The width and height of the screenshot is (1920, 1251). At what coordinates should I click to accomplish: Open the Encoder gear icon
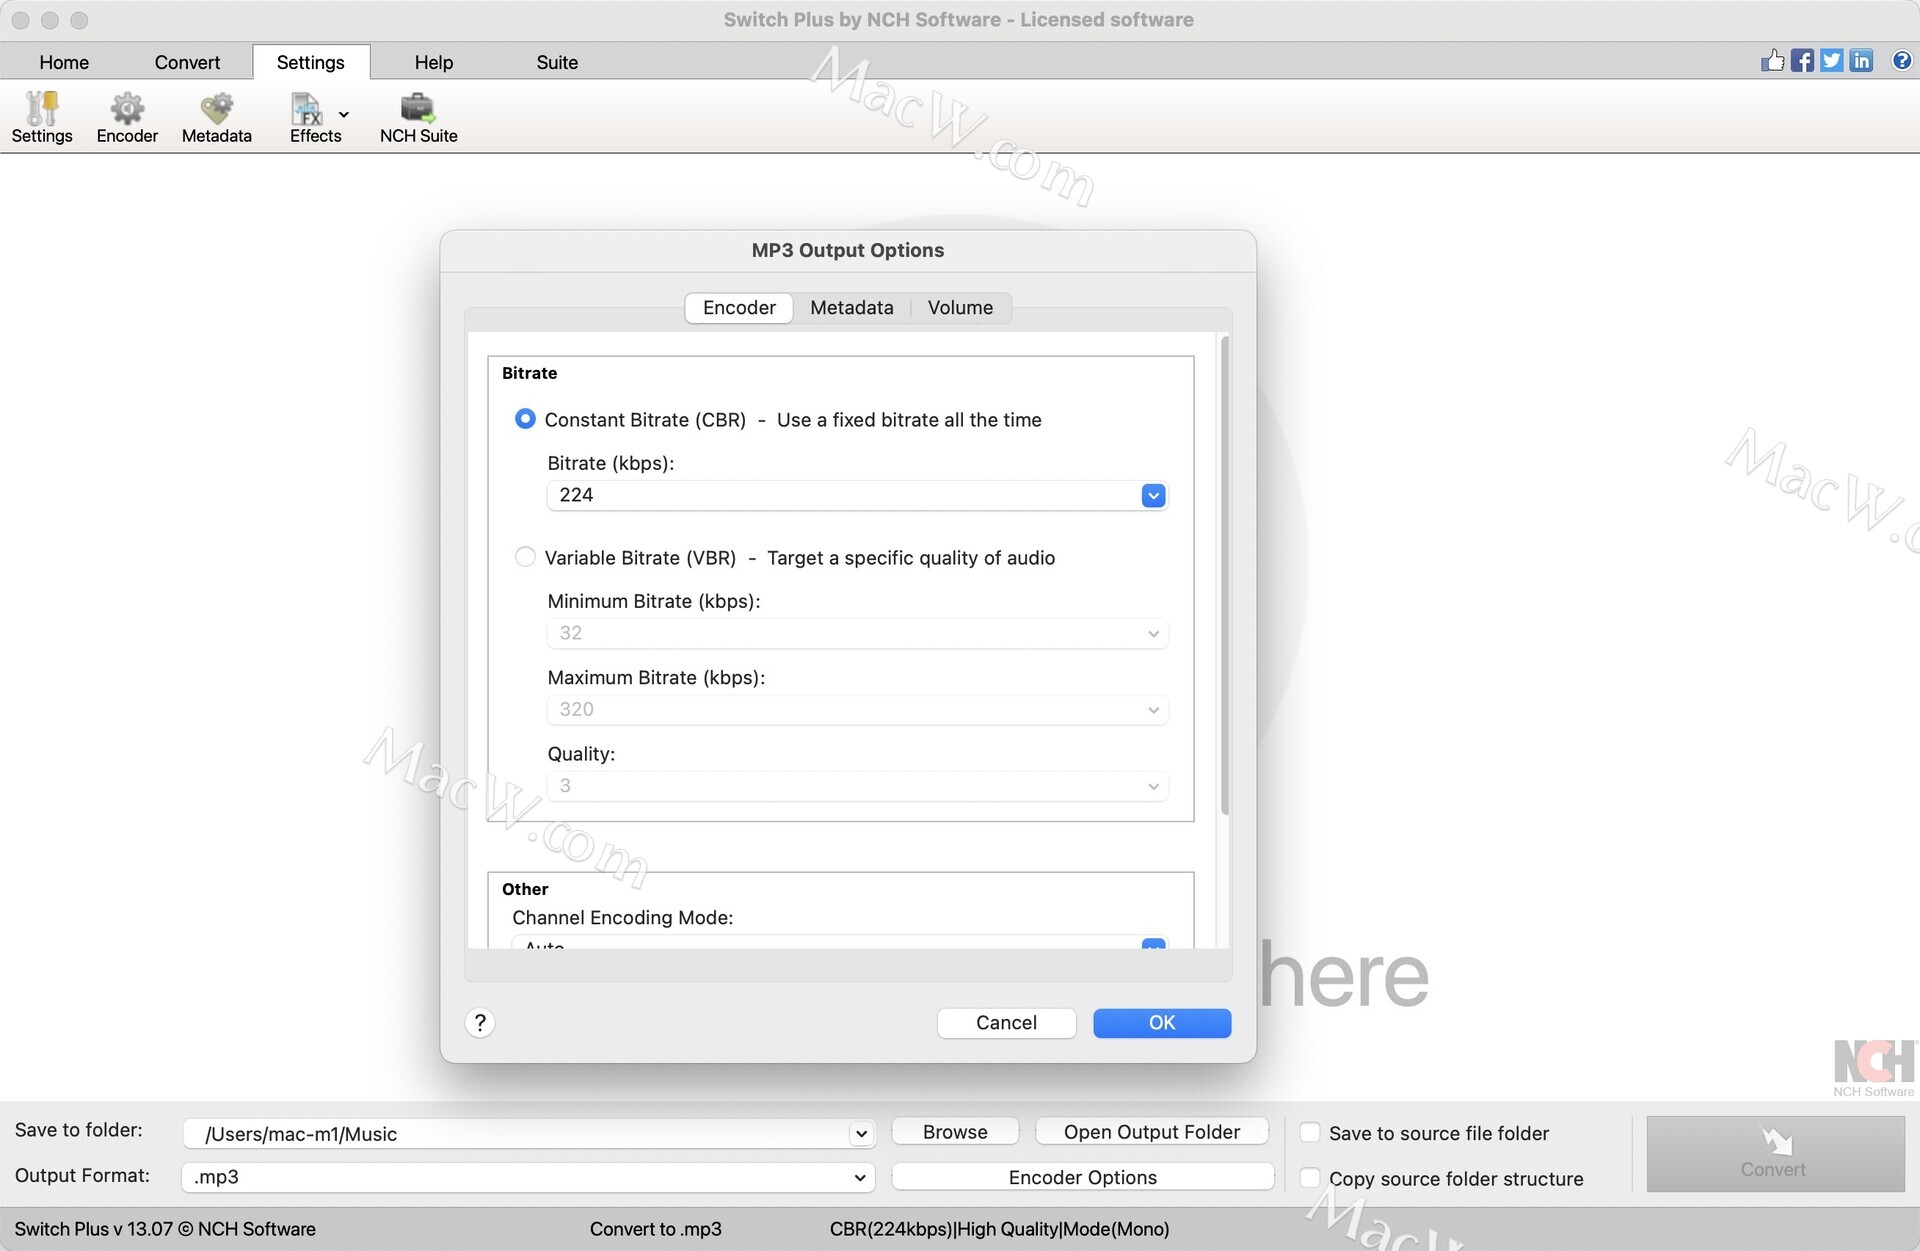(x=127, y=108)
